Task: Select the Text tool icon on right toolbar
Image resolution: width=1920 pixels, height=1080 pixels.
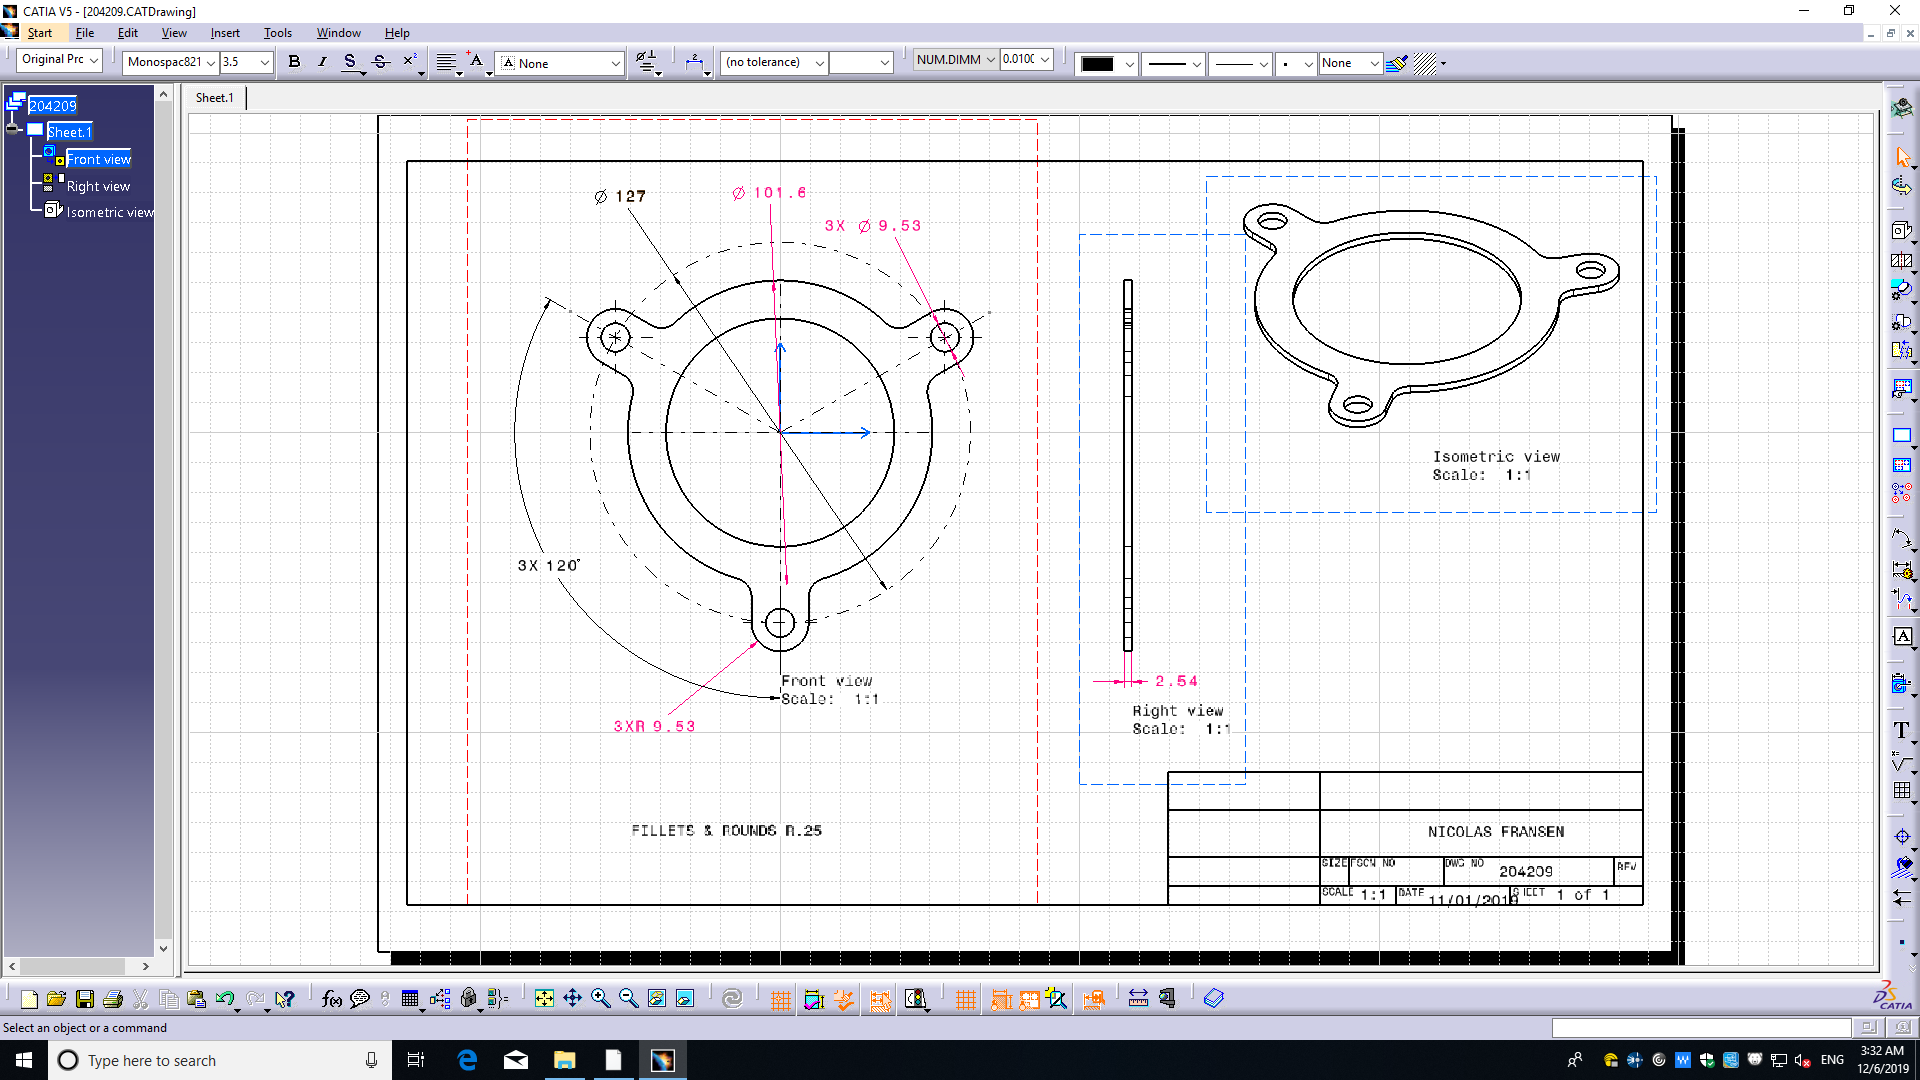Action: pyautogui.click(x=1901, y=731)
